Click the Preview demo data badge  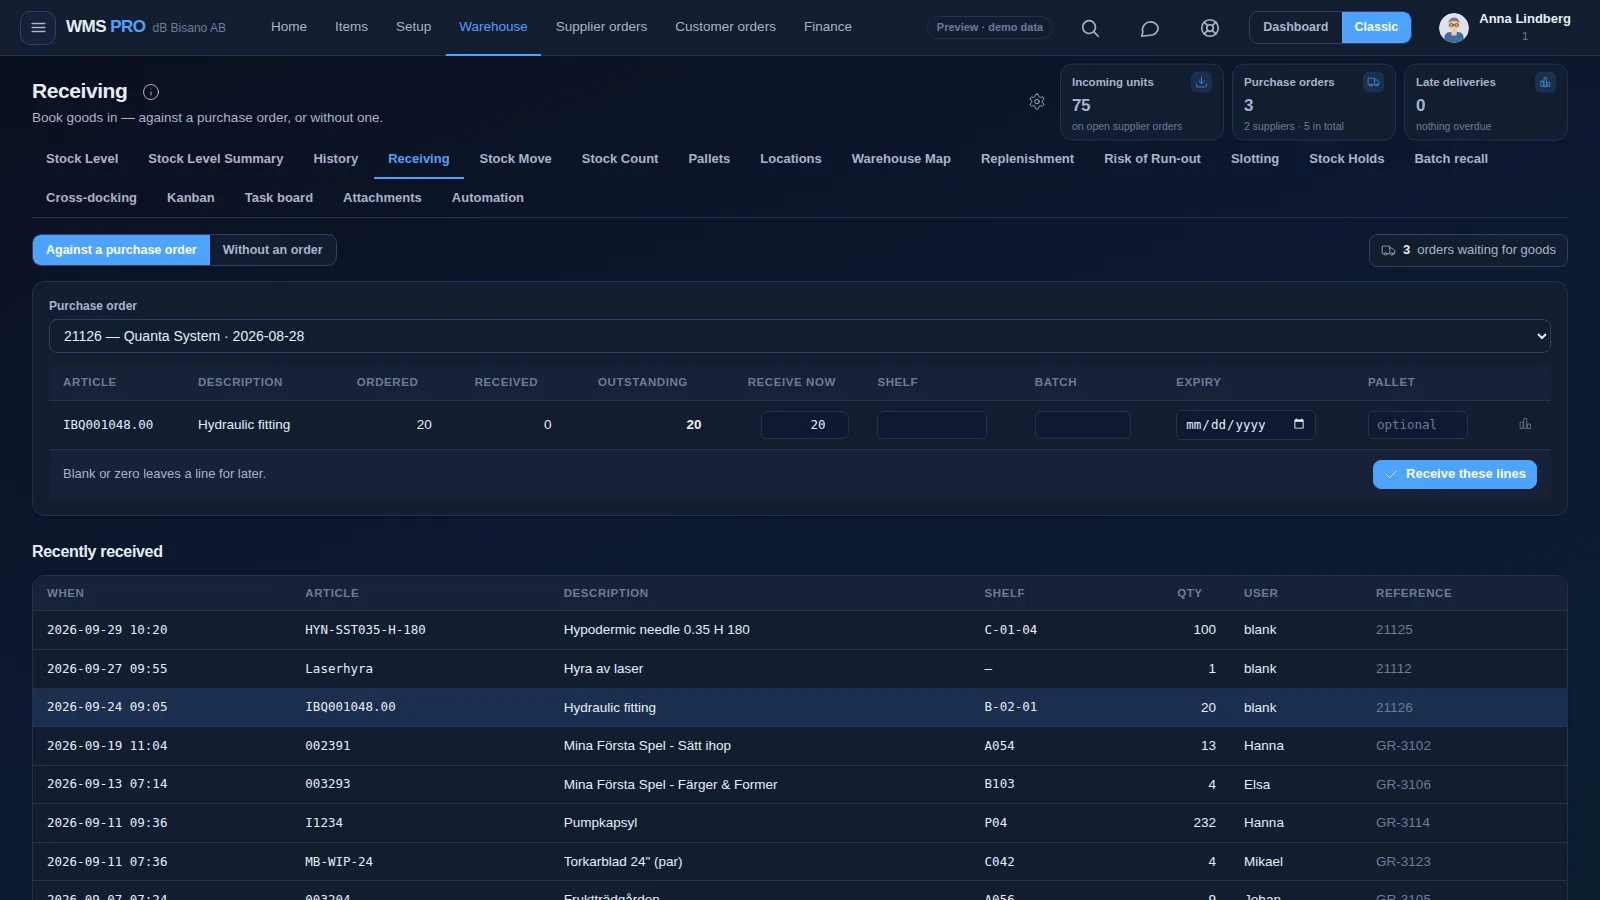point(989,27)
